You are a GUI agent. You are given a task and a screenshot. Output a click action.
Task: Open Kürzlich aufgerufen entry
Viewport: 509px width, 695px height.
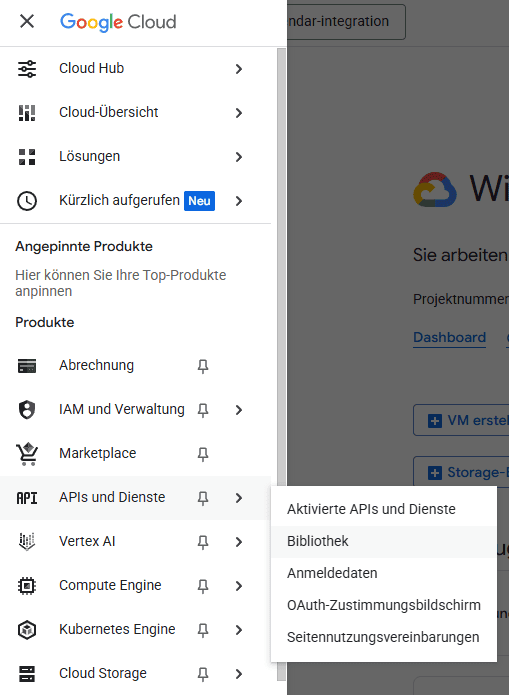pos(135,201)
